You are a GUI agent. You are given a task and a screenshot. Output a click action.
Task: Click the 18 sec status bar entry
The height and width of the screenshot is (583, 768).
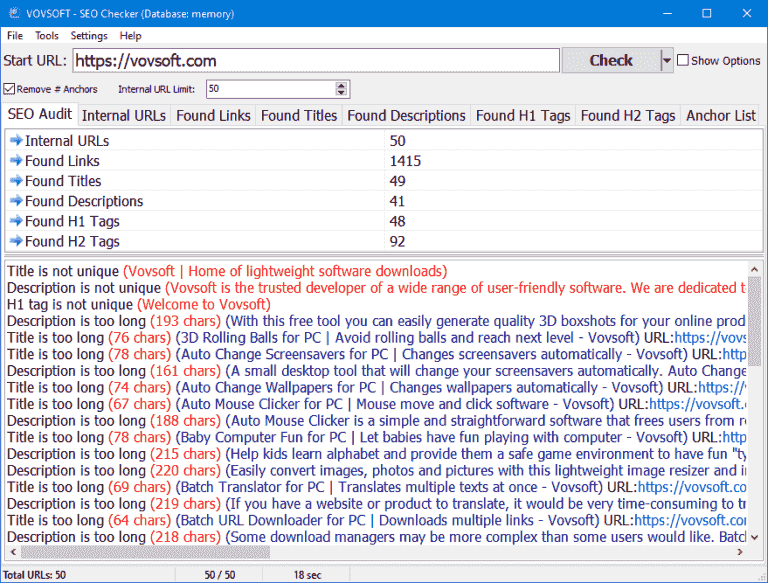(x=308, y=575)
